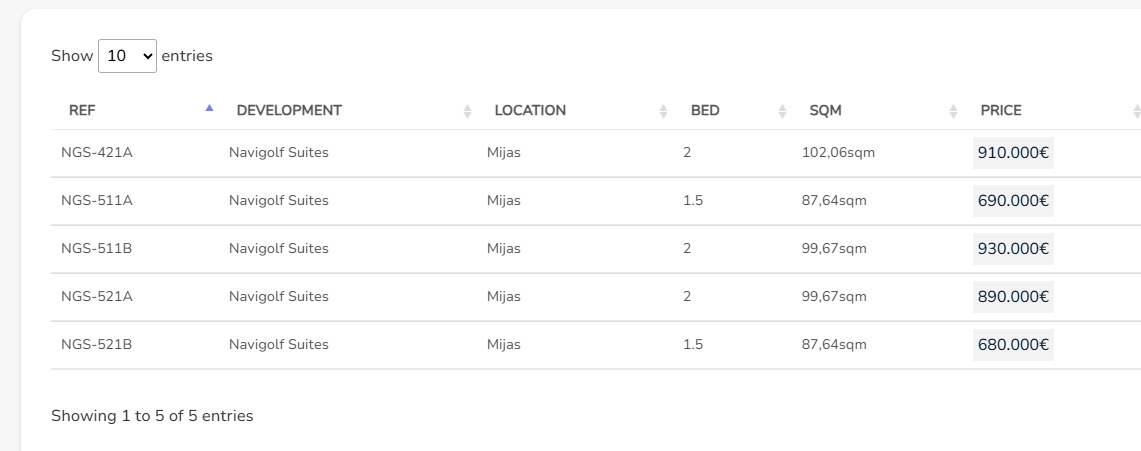
Task: Select the NGS-421A reference cell
Action: [97, 153]
